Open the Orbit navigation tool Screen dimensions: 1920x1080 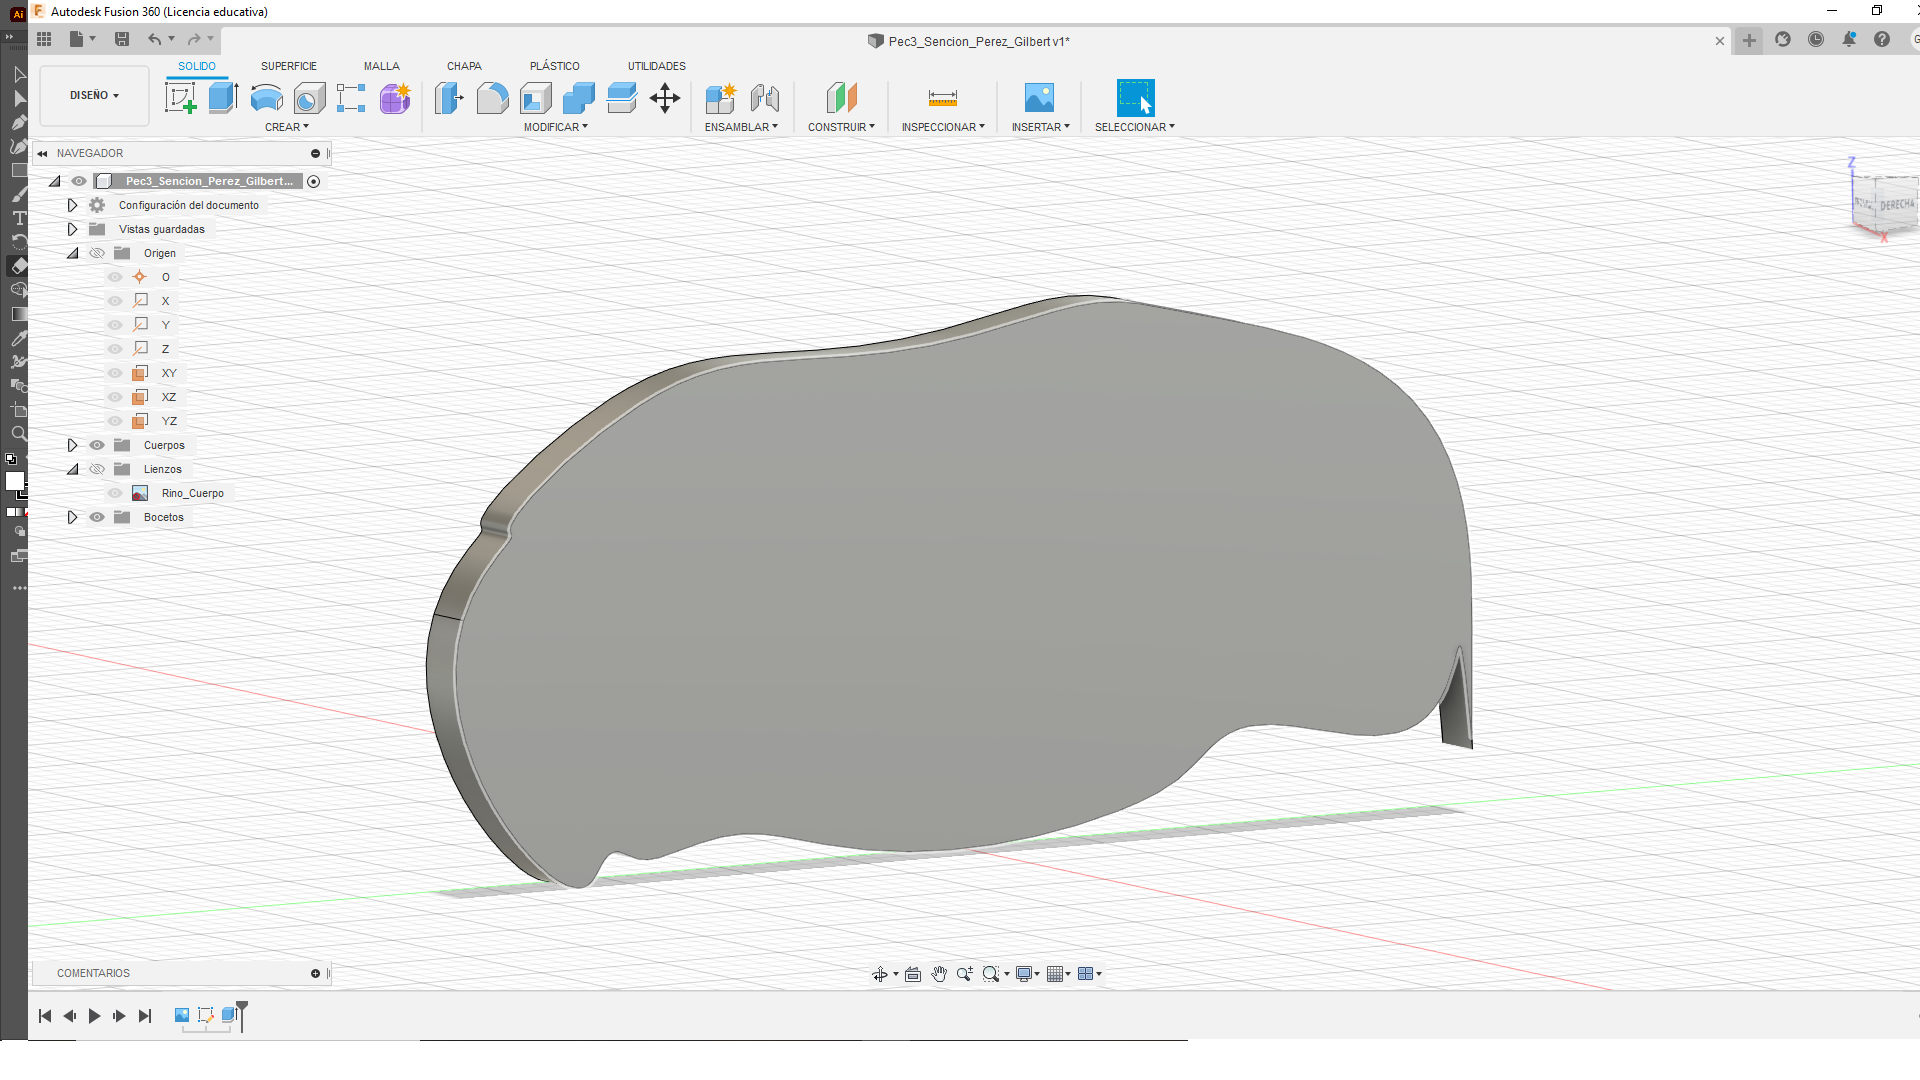(x=880, y=974)
